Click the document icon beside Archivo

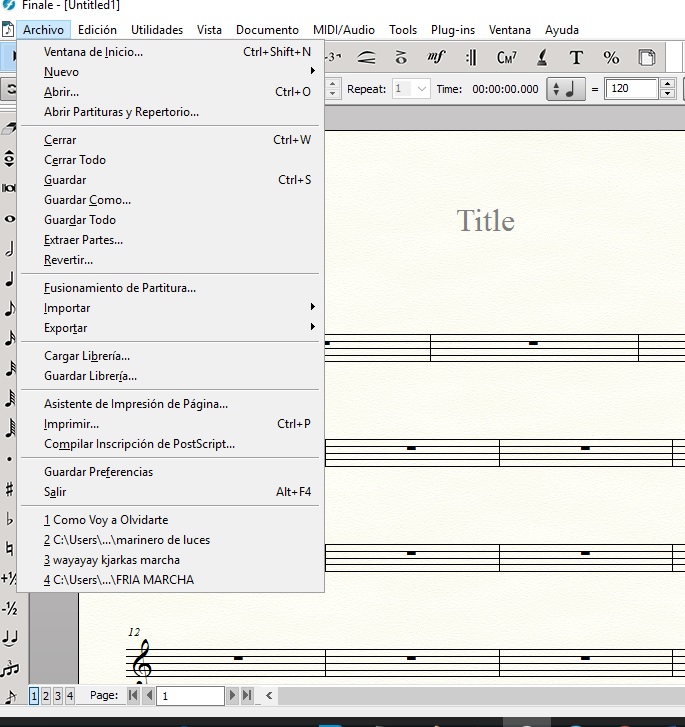coord(8,29)
